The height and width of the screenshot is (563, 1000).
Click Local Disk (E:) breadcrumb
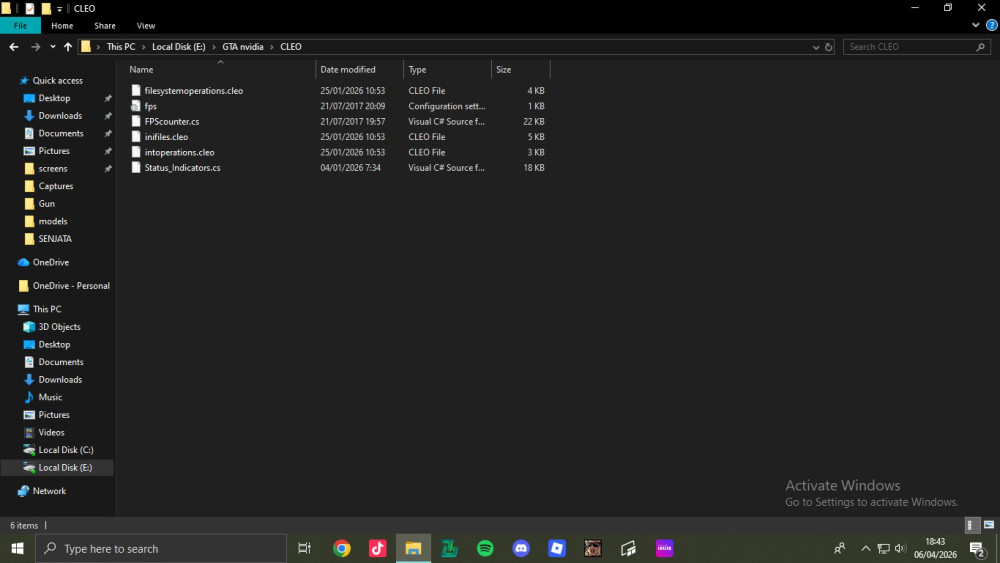[x=179, y=47]
